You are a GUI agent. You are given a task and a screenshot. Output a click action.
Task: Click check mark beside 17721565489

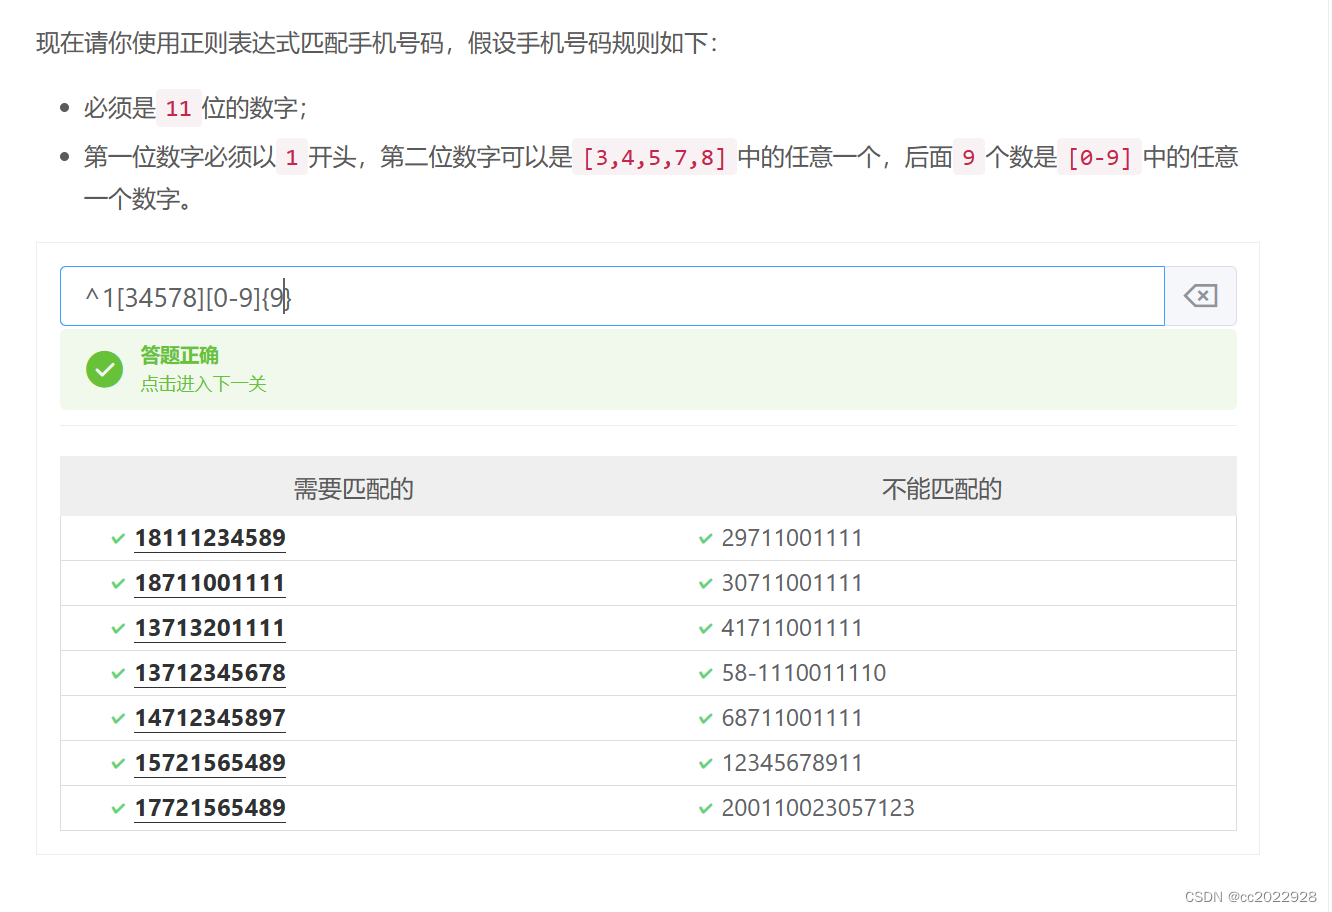pyautogui.click(x=118, y=809)
